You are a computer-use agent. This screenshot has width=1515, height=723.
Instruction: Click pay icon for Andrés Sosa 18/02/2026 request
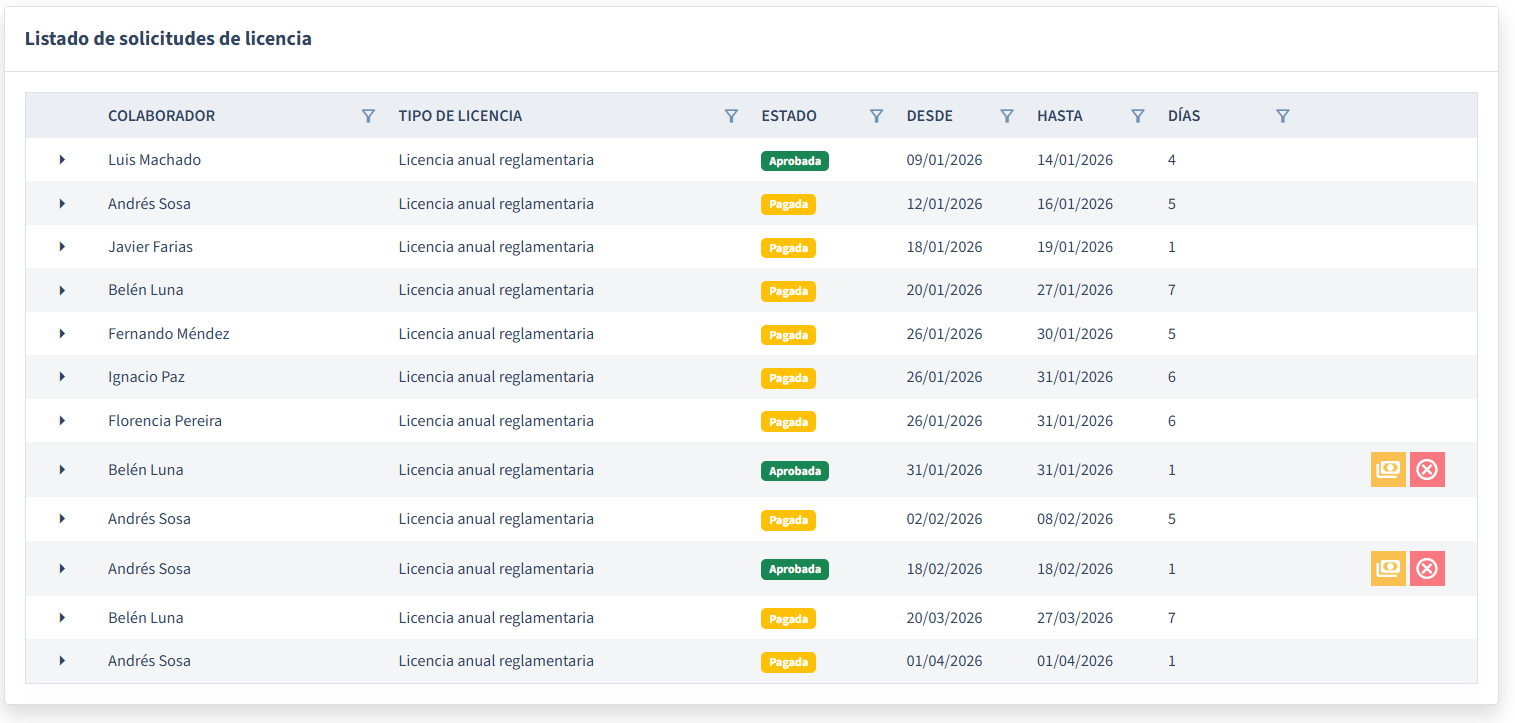[x=1387, y=569]
